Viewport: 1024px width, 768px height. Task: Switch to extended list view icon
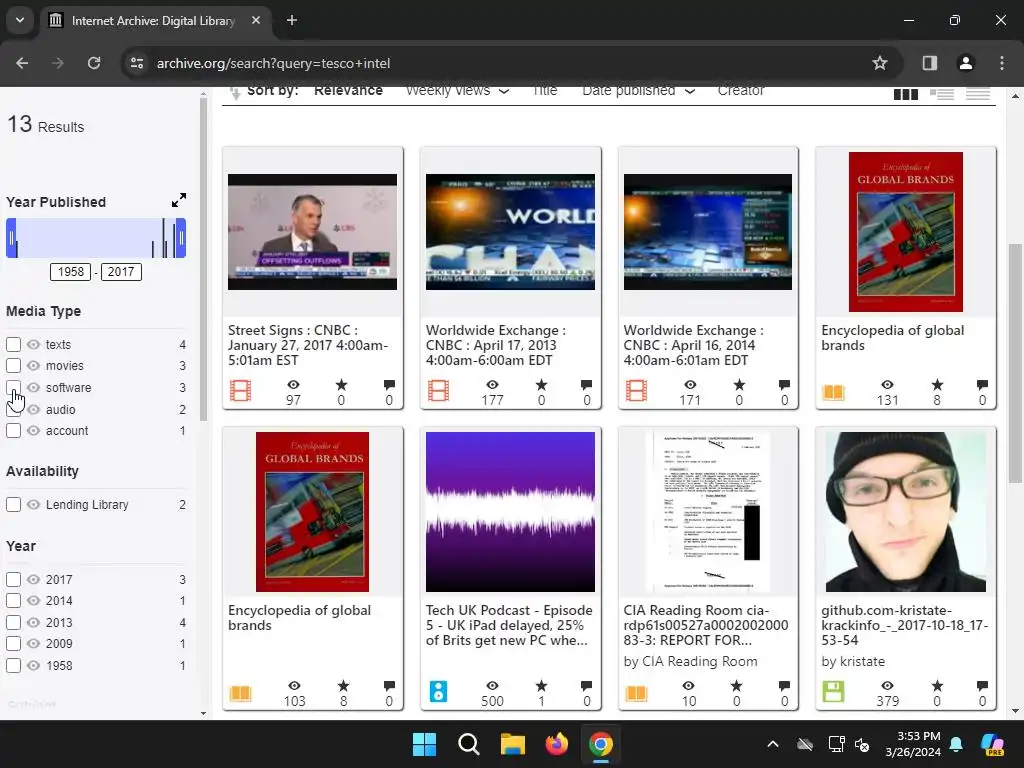(x=942, y=95)
